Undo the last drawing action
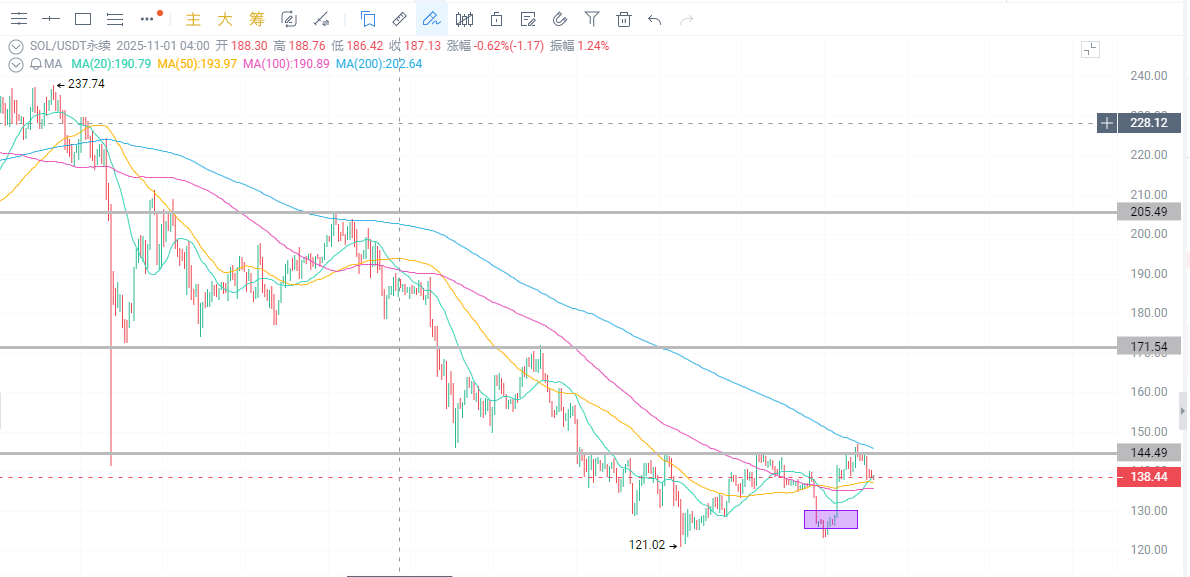The width and height of the screenshot is (1190, 577). coord(655,19)
